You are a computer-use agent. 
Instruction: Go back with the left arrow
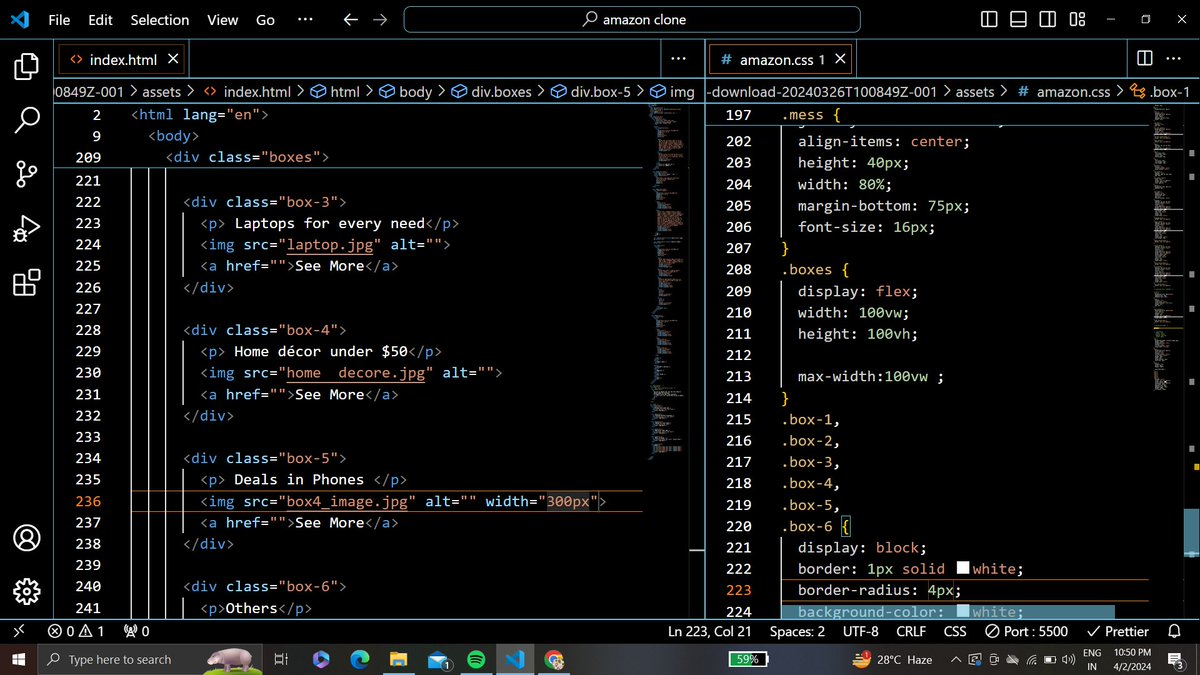(x=350, y=19)
